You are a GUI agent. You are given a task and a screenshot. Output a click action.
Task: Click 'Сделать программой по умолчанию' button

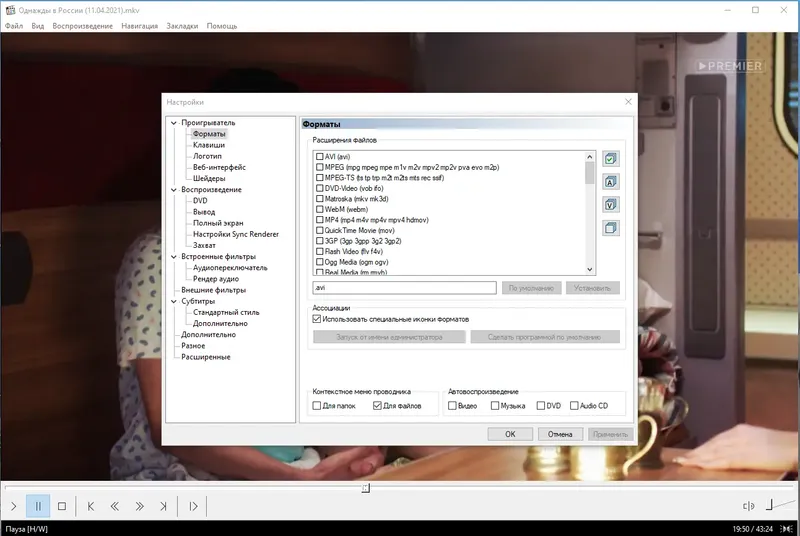(x=544, y=337)
